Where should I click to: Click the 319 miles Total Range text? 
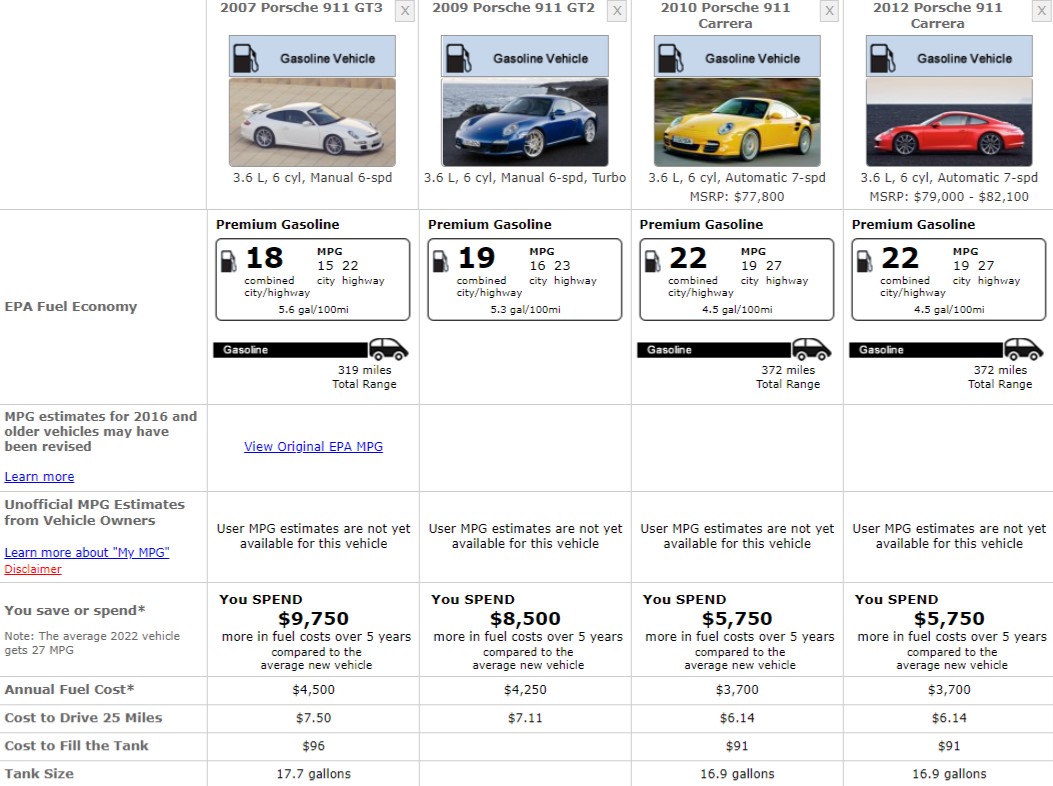[x=365, y=377]
